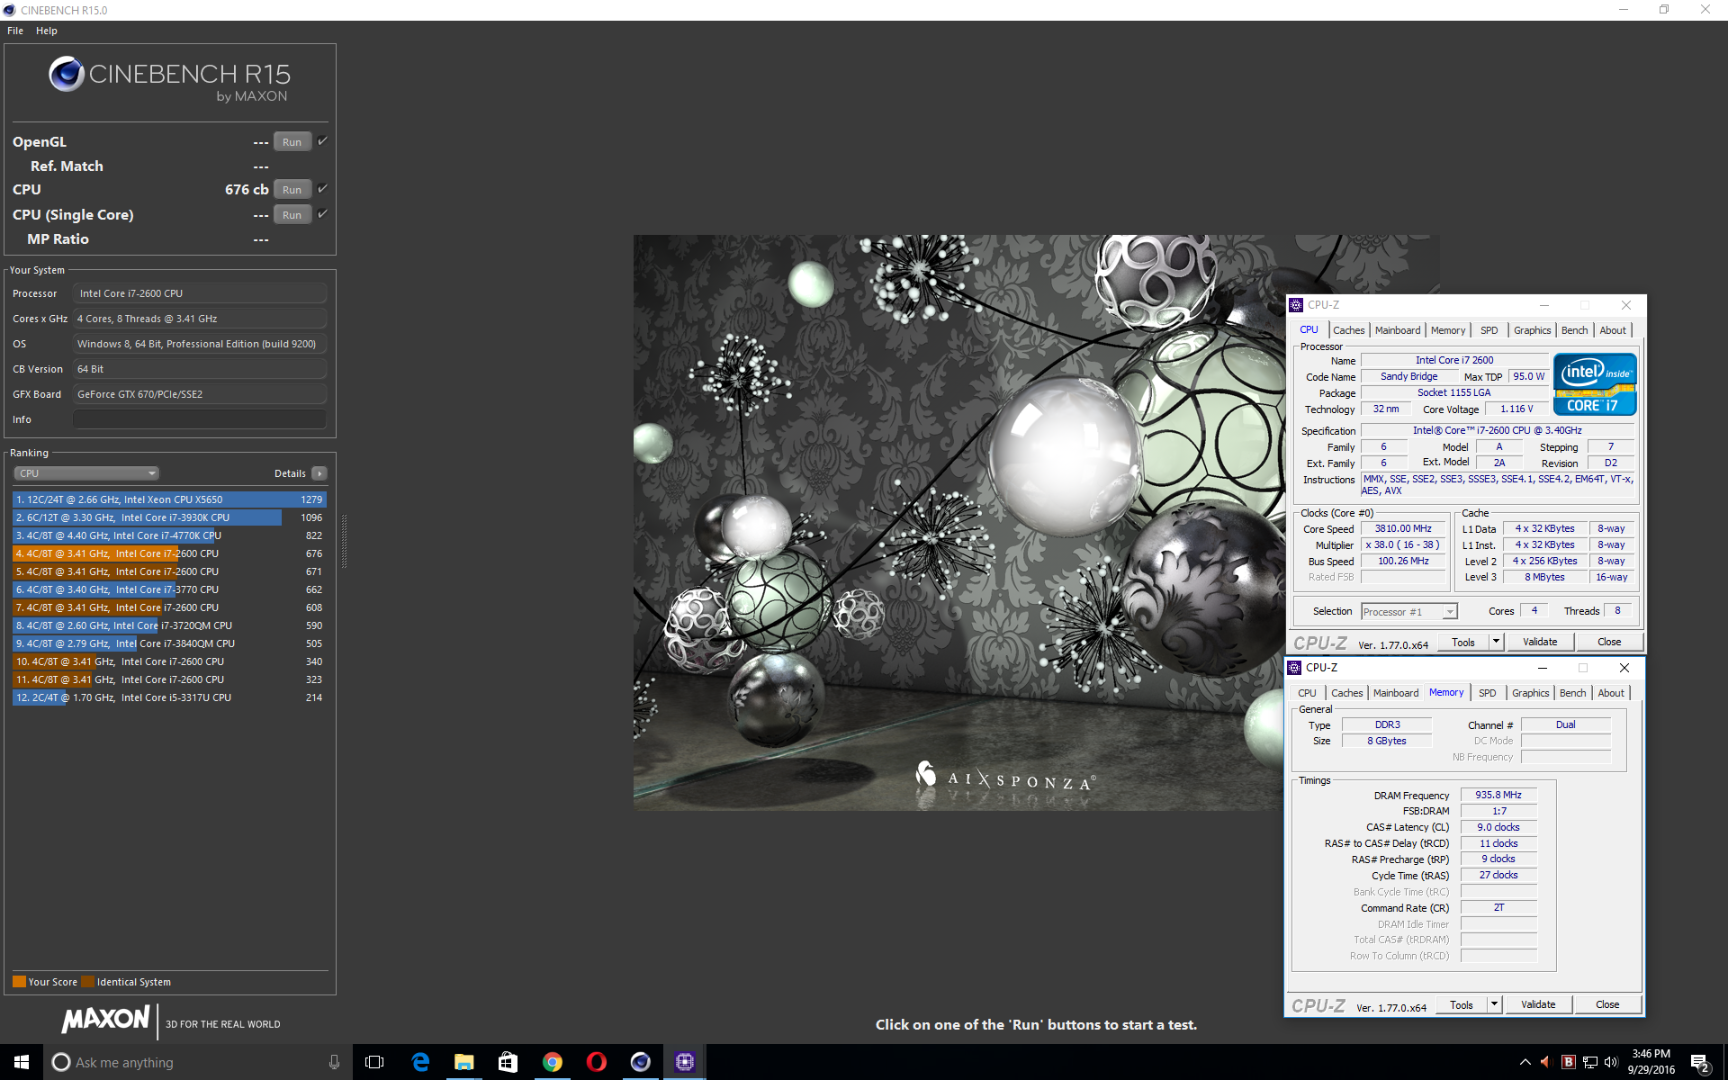Open Opera browser from the taskbar
Image resolution: width=1728 pixels, height=1080 pixels.
[x=596, y=1062]
